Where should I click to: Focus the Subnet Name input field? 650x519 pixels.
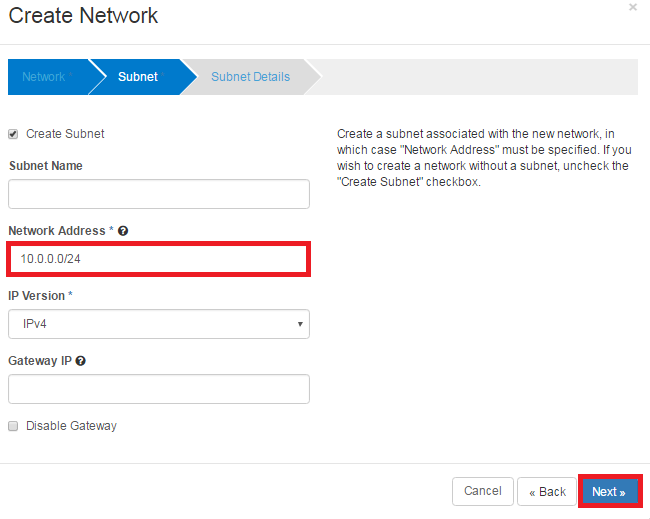click(x=158, y=194)
